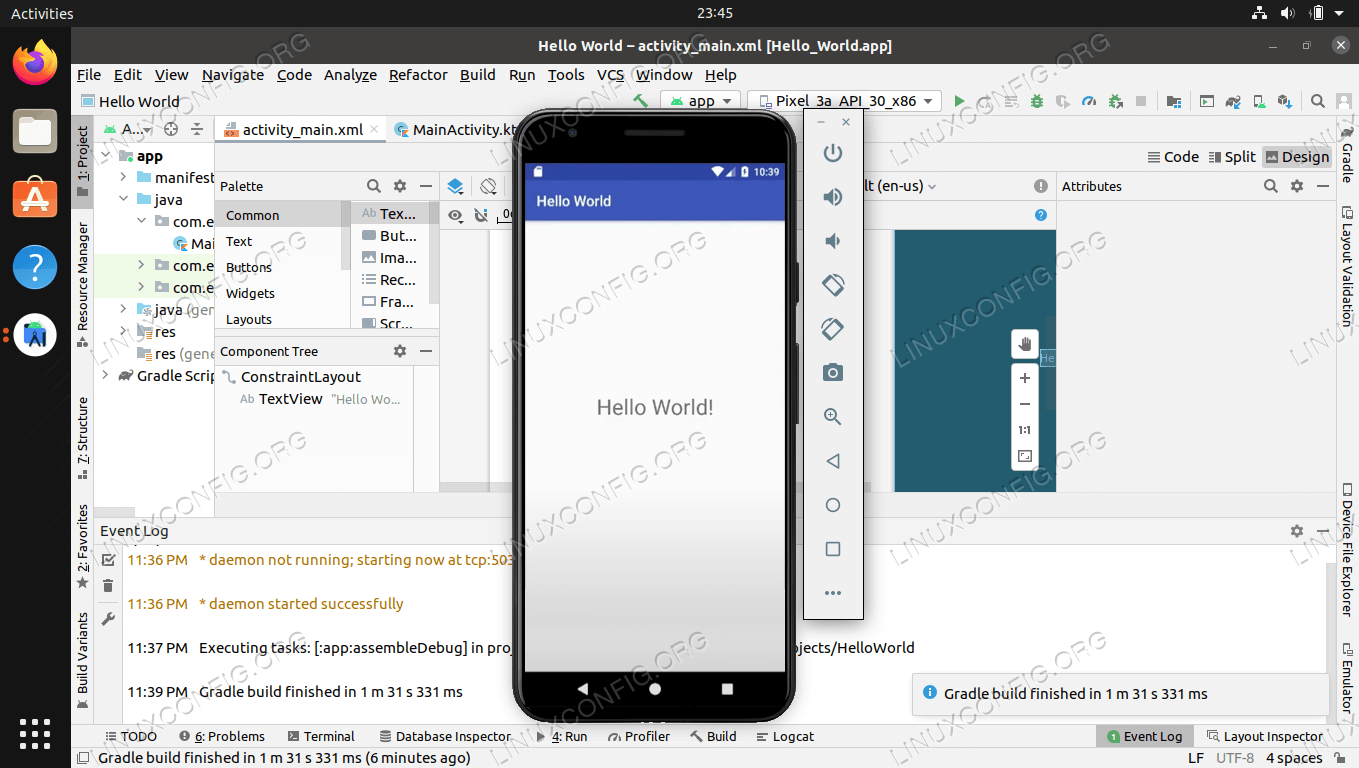Expand Gradle Scripts in project tree
Screen dimensions: 1359x768
(x=105, y=375)
